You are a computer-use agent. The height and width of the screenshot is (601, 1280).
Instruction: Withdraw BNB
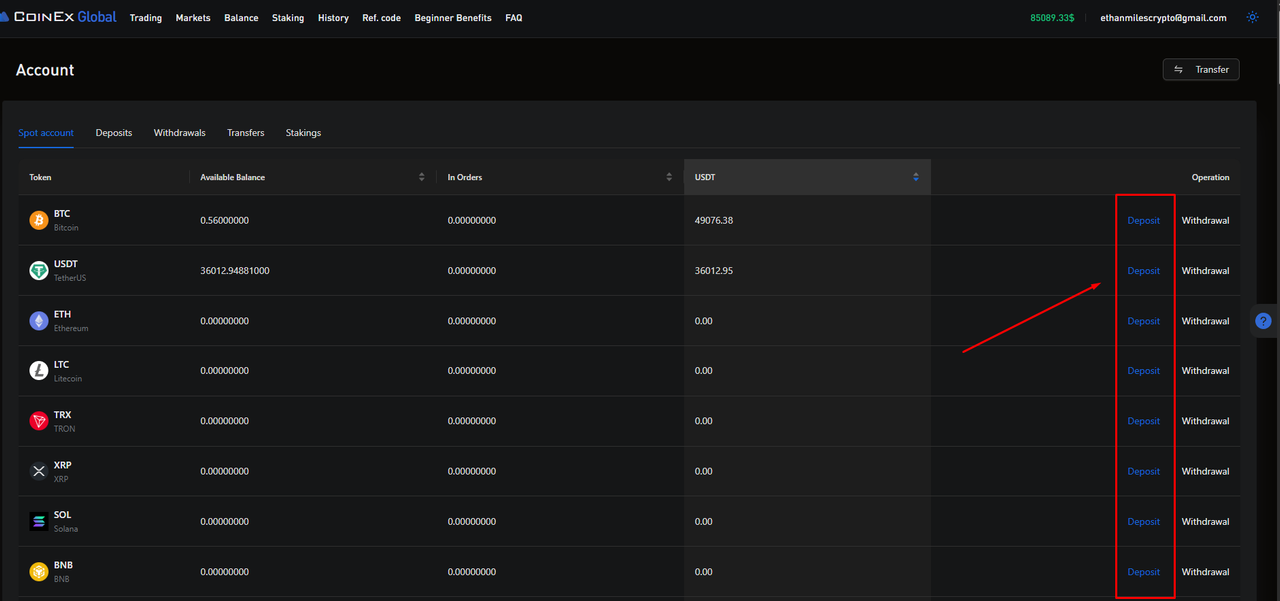click(1205, 572)
